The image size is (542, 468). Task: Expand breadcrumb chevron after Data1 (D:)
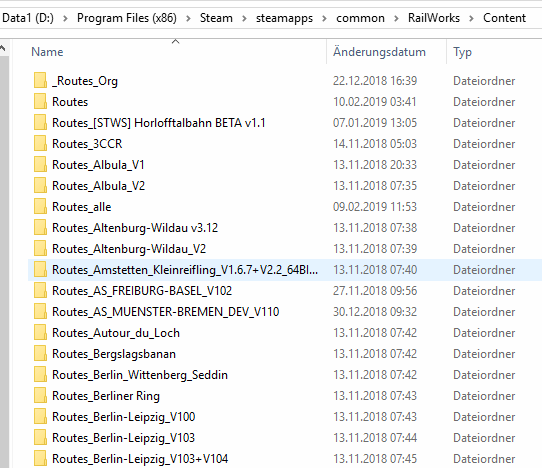click(65, 18)
